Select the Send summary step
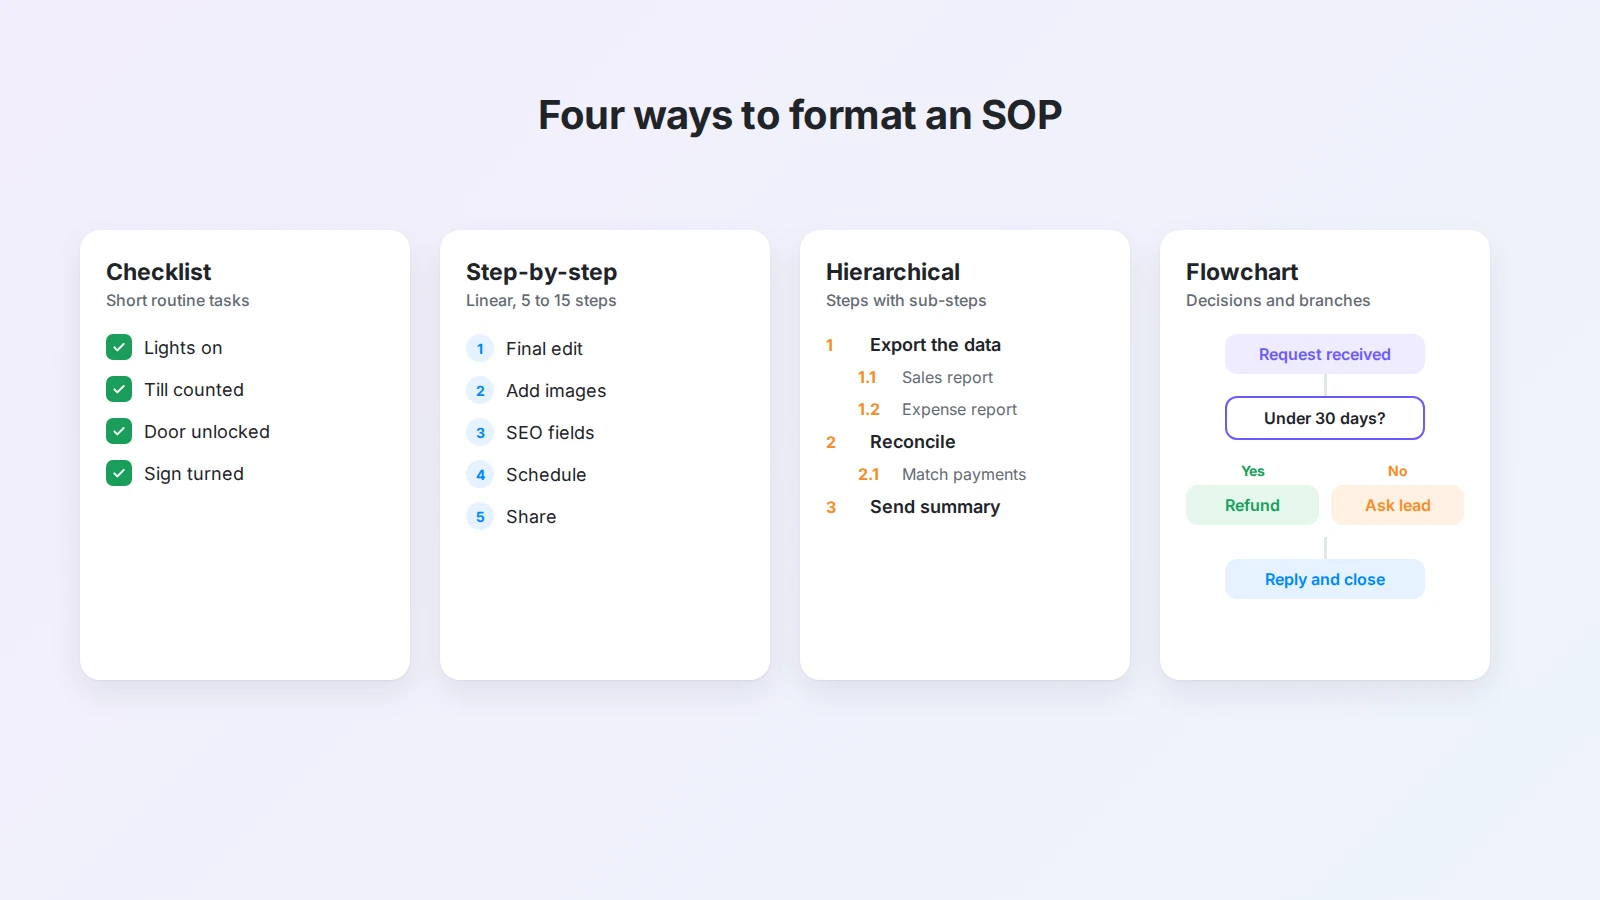 pyautogui.click(x=935, y=506)
